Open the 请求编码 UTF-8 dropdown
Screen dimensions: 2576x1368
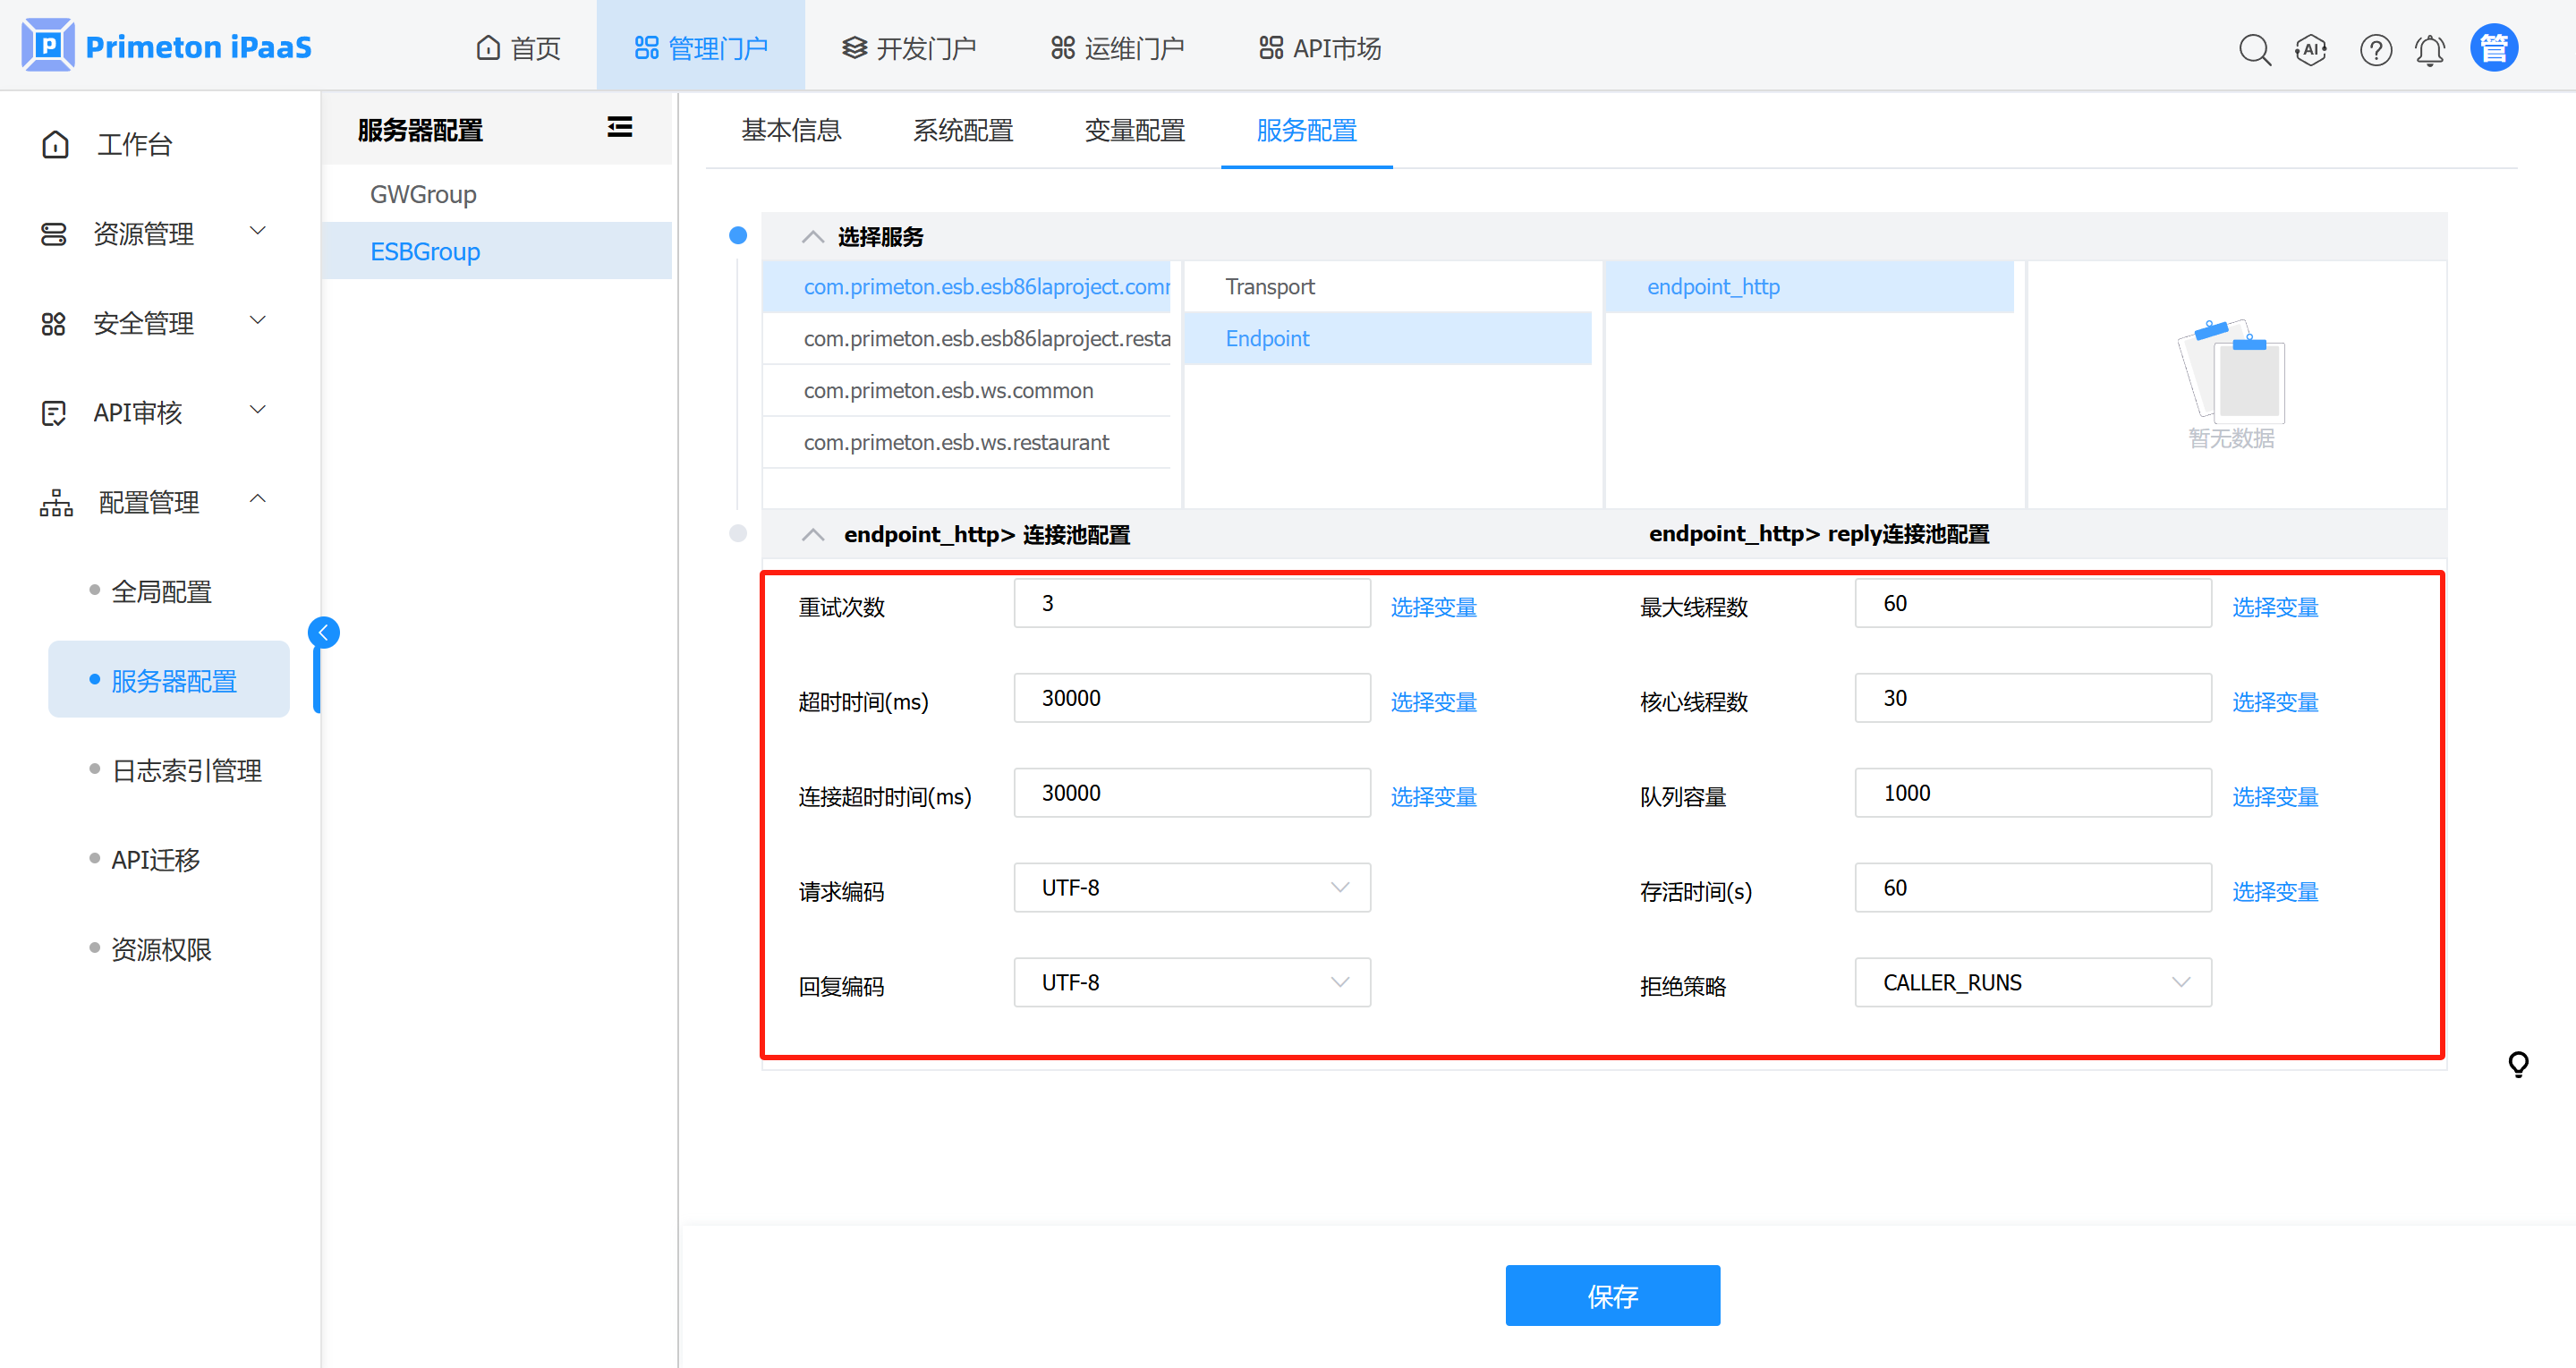click(x=1191, y=887)
